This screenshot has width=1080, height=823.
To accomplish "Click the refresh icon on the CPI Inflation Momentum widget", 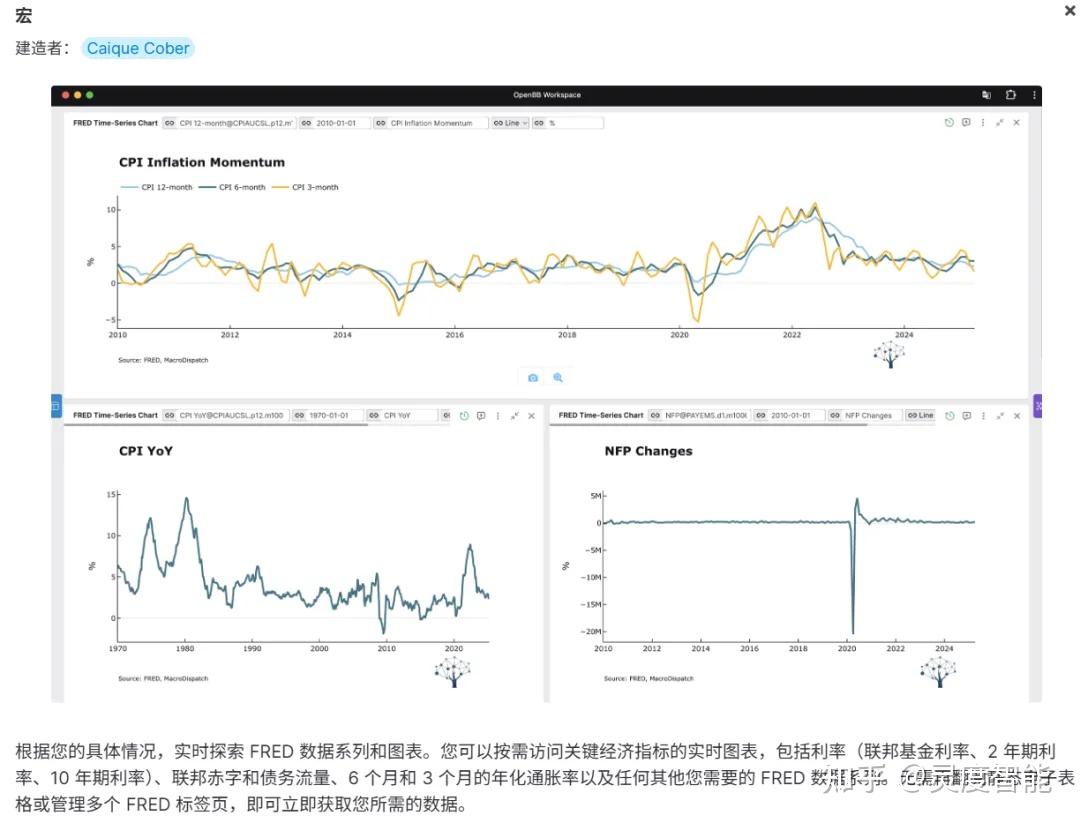I will coord(949,121).
